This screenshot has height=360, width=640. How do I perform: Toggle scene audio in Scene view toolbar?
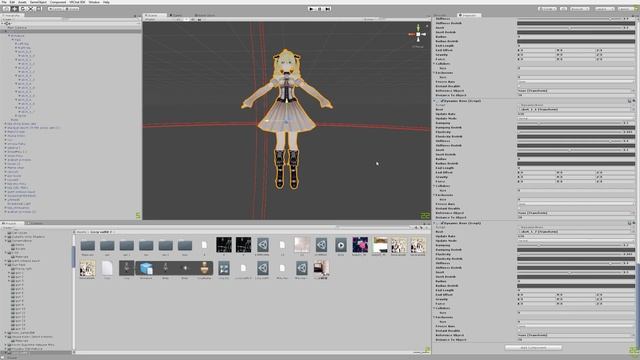click(192, 19)
